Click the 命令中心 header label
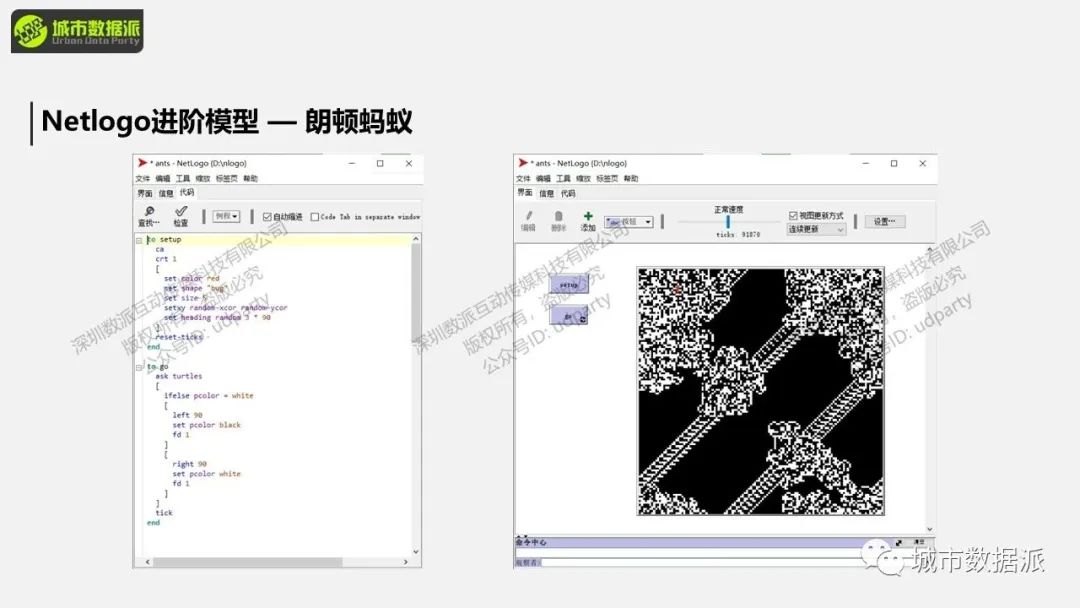 click(x=531, y=543)
